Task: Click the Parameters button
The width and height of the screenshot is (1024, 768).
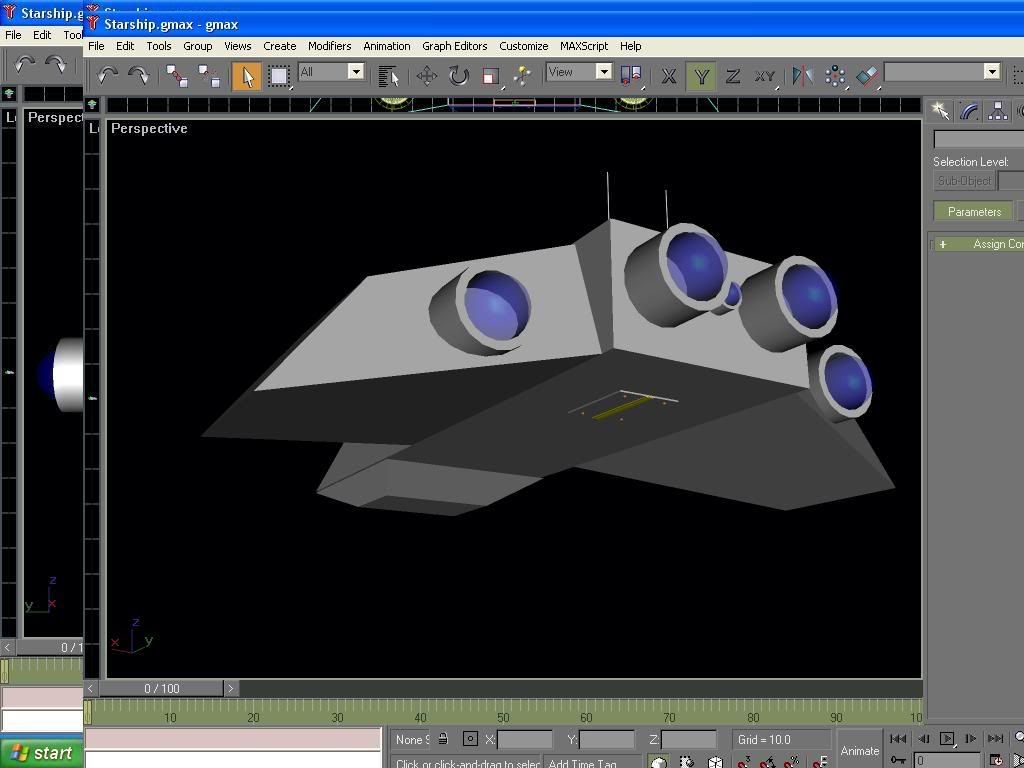Action: pos(973,211)
